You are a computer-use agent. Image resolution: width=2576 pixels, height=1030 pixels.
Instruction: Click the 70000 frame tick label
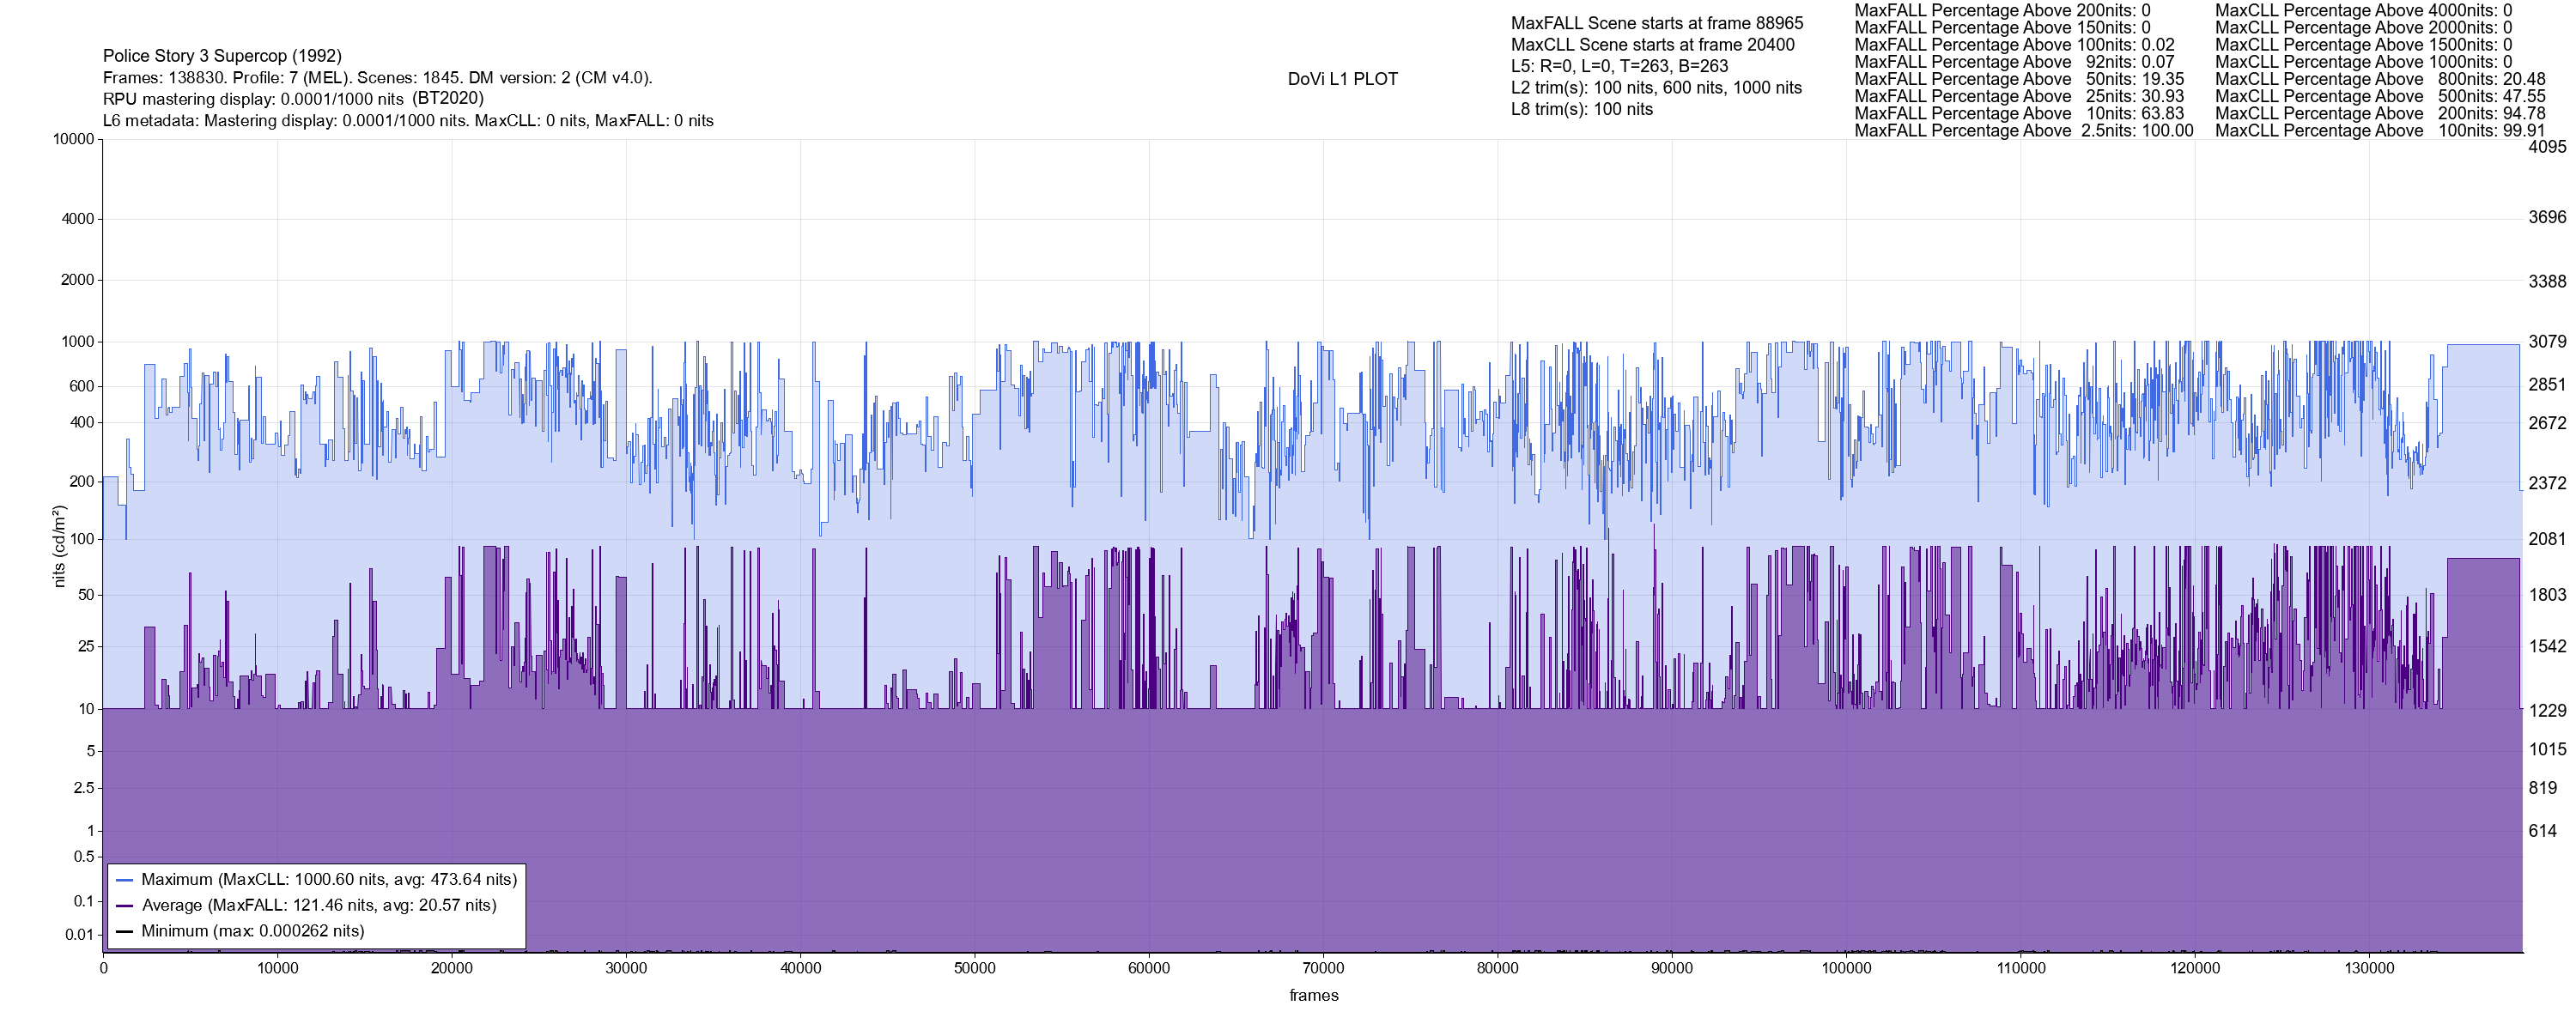point(1322,969)
